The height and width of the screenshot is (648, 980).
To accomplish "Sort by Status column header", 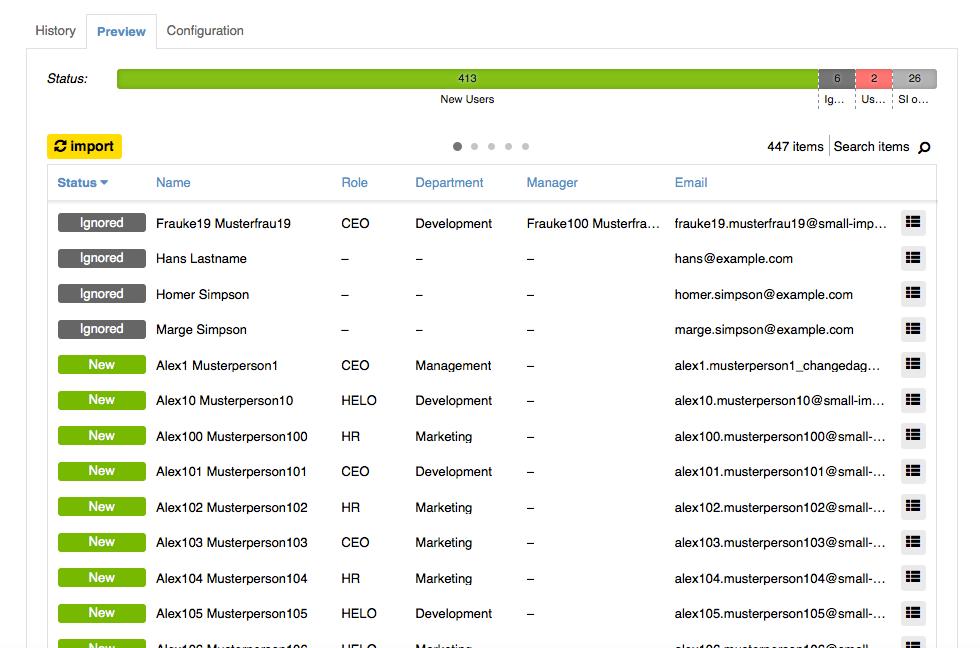I will 82,183.
